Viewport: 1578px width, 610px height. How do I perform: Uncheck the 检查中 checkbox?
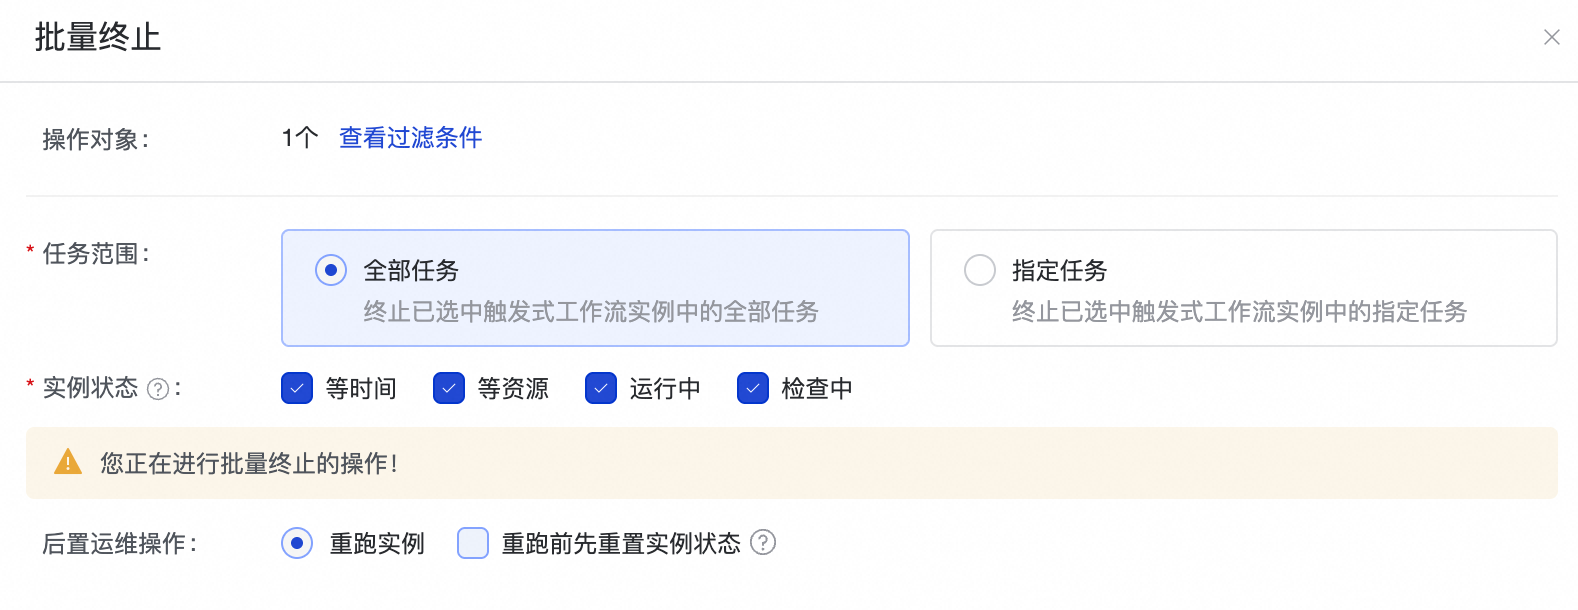(753, 388)
